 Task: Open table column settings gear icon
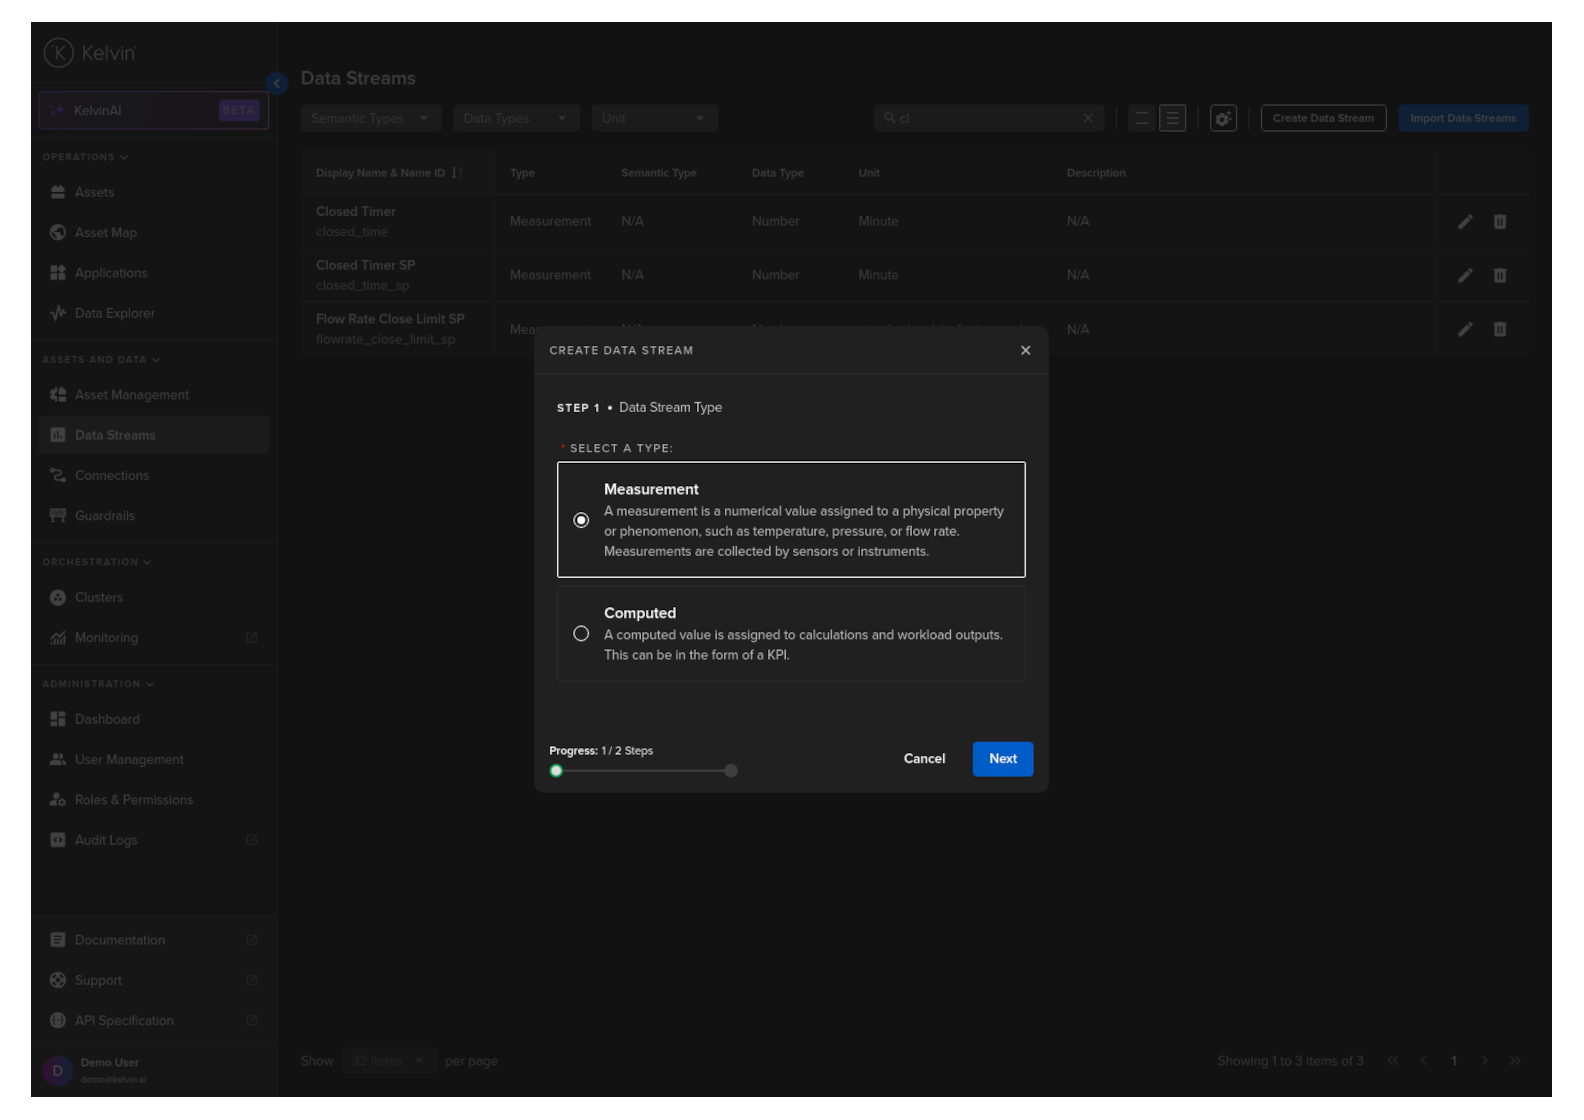coord(1222,118)
